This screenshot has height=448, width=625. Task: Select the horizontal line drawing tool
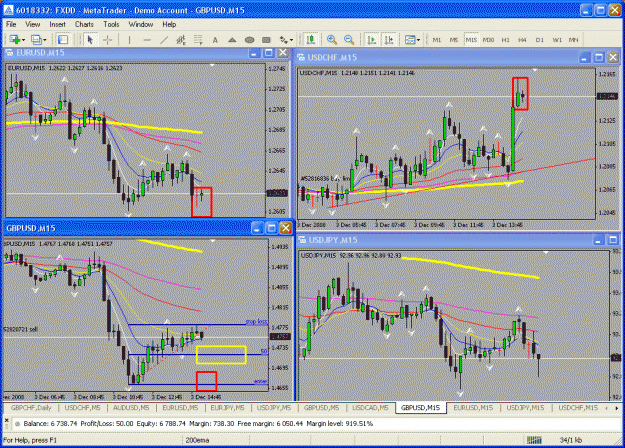pyautogui.click(x=147, y=39)
